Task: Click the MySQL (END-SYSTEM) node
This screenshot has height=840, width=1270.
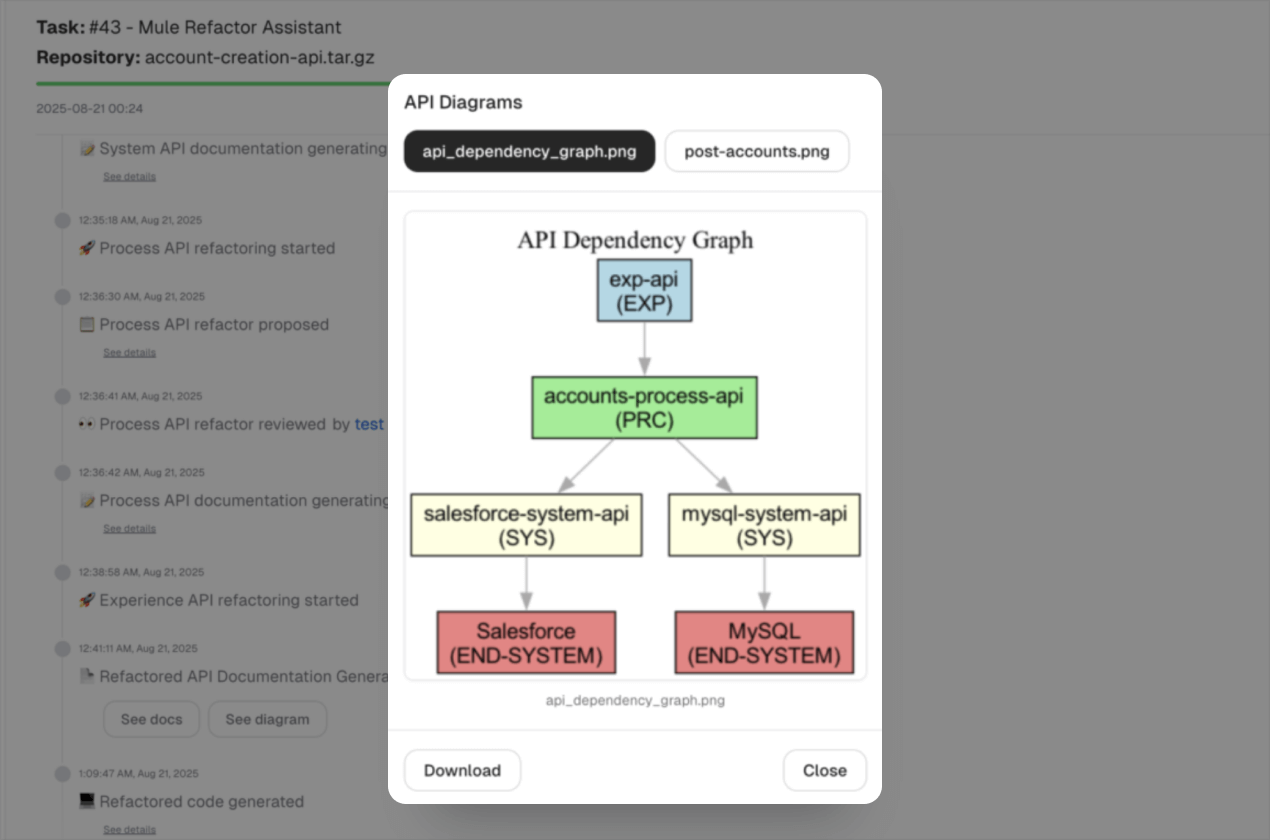Action: click(764, 642)
